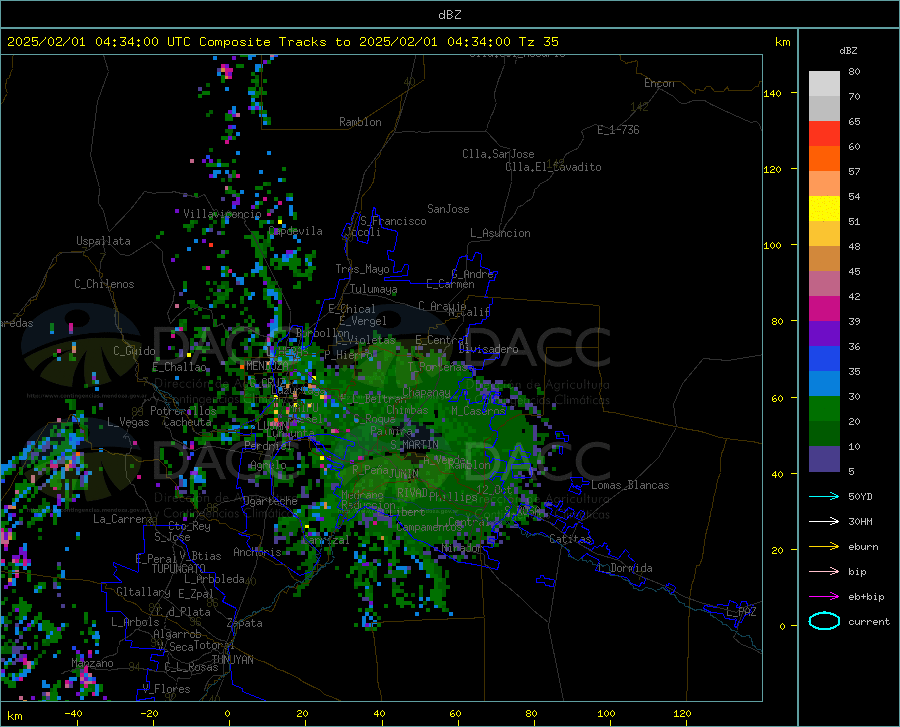Click the dBZ title at top
The height and width of the screenshot is (727, 900).
(449, 15)
